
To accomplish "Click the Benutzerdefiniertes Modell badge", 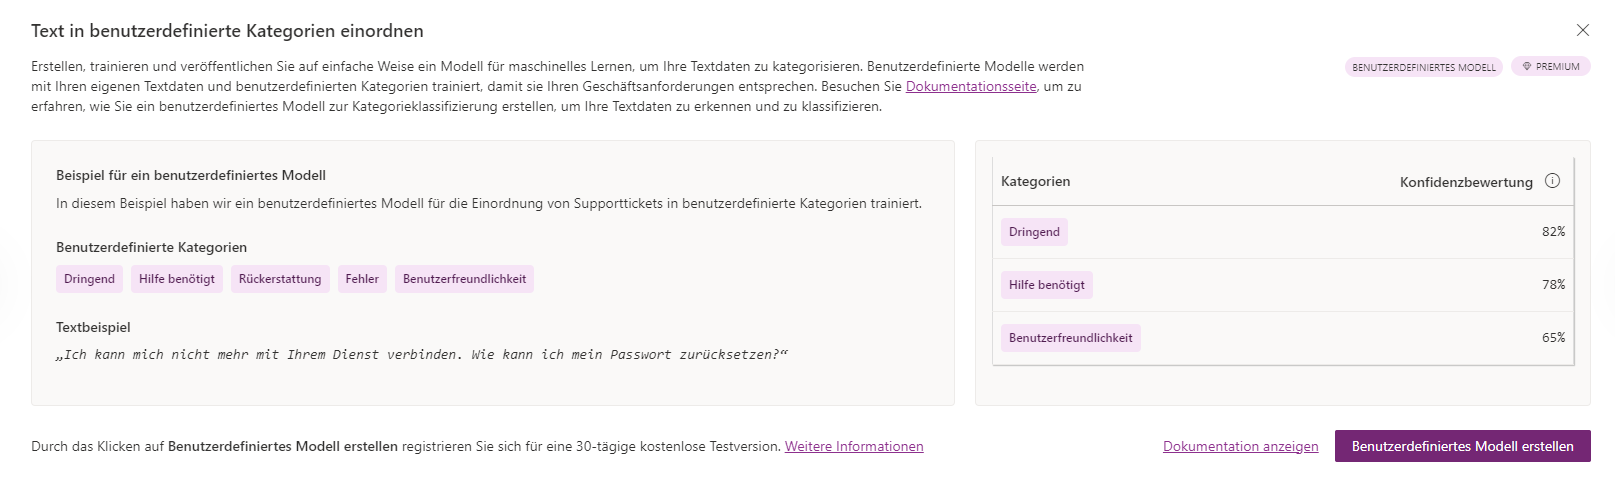I will pyautogui.click(x=1423, y=67).
